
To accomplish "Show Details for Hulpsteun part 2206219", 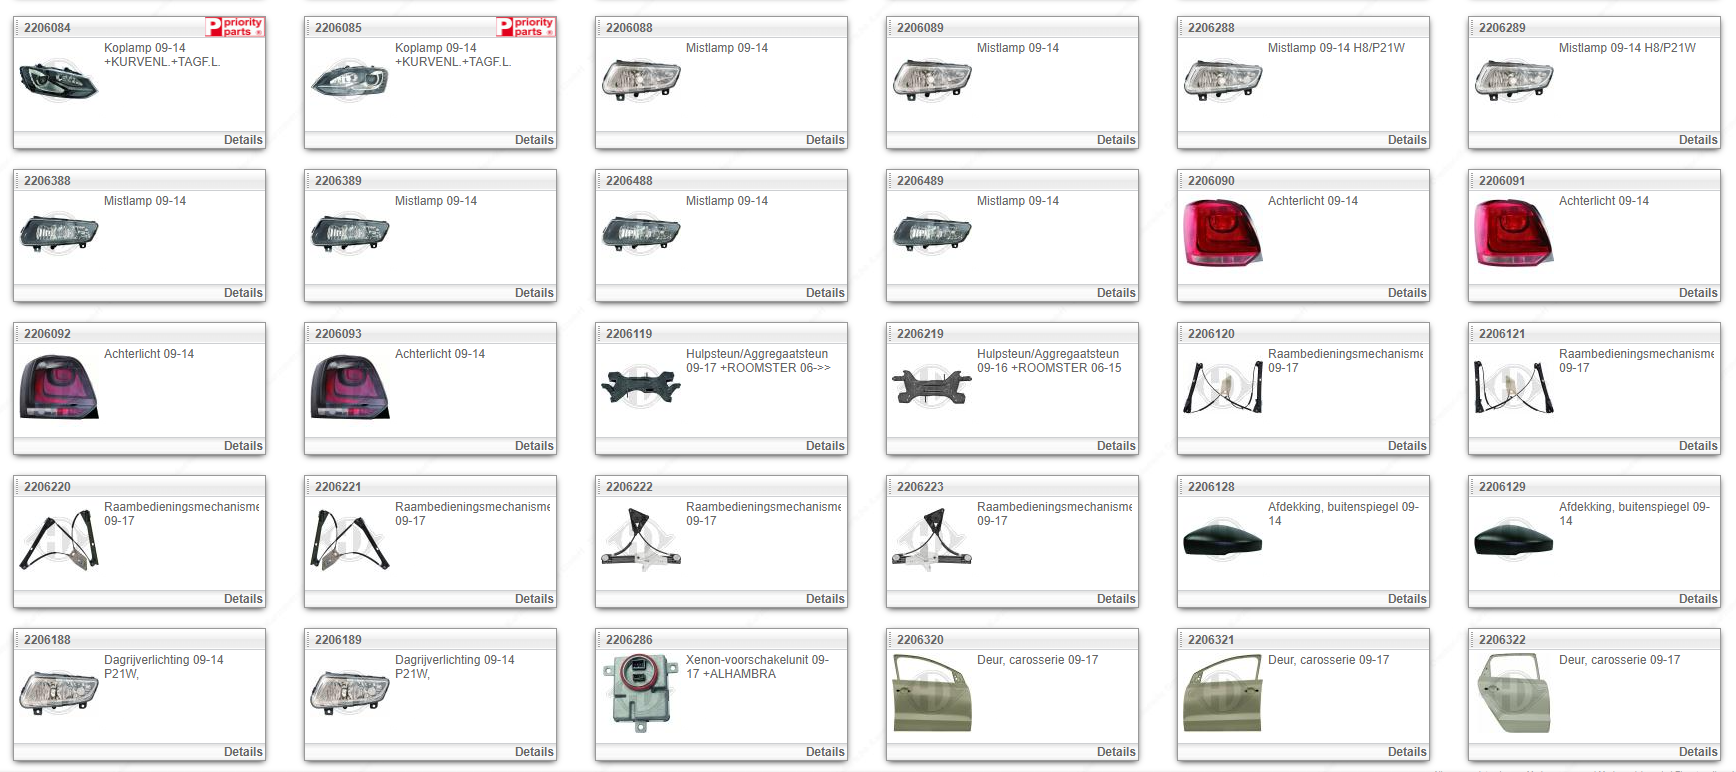I will [x=1115, y=446].
